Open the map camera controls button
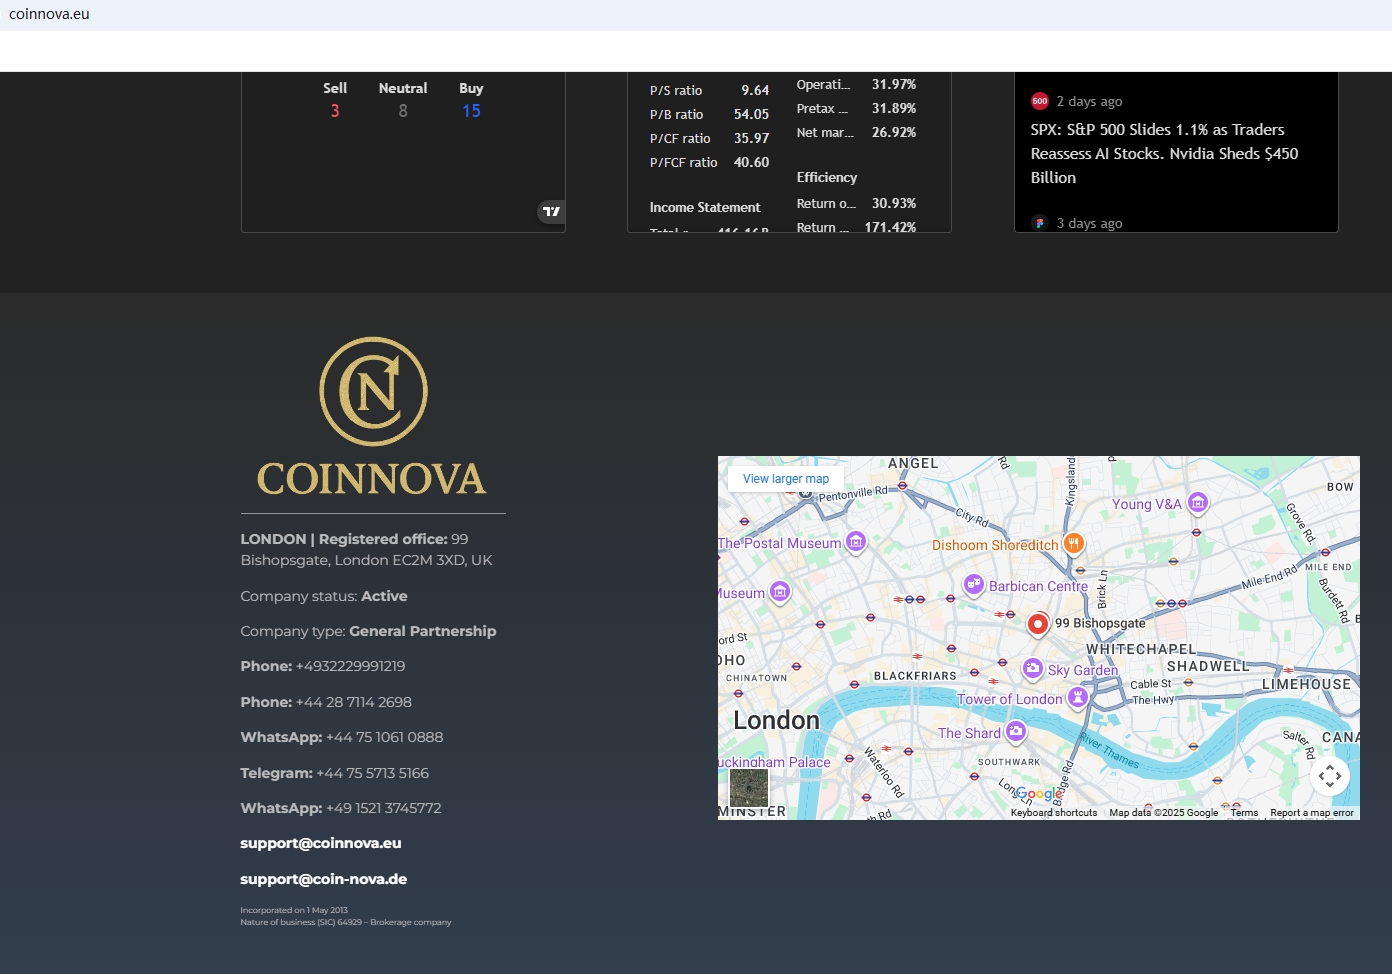 pos(1329,776)
